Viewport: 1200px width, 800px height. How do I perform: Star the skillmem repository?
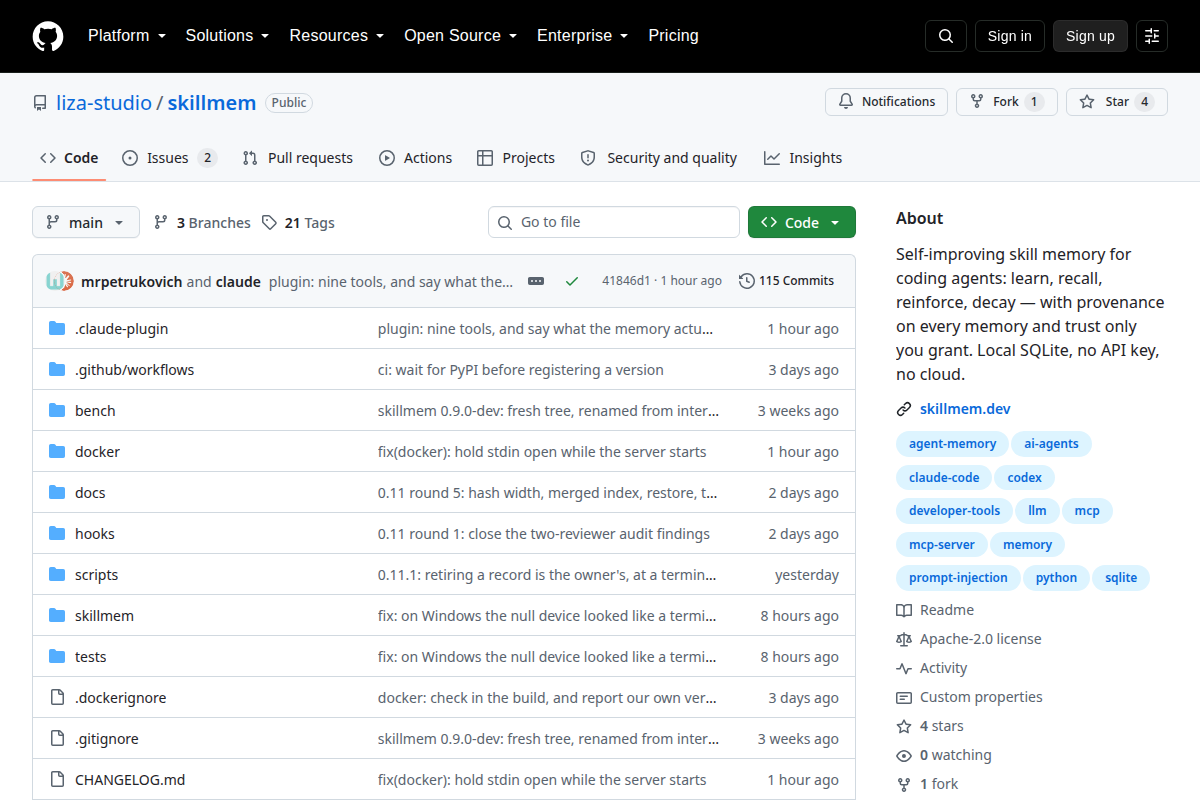1116,102
